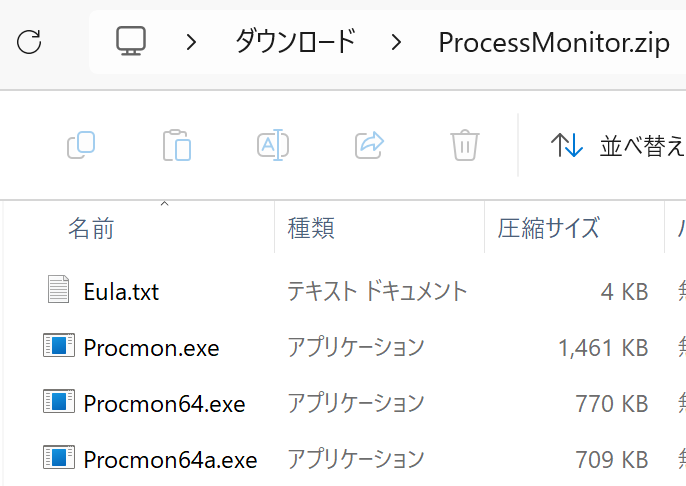Click テキスト ドキュメント type cell
The width and height of the screenshot is (686, 486).
(377, 291)
